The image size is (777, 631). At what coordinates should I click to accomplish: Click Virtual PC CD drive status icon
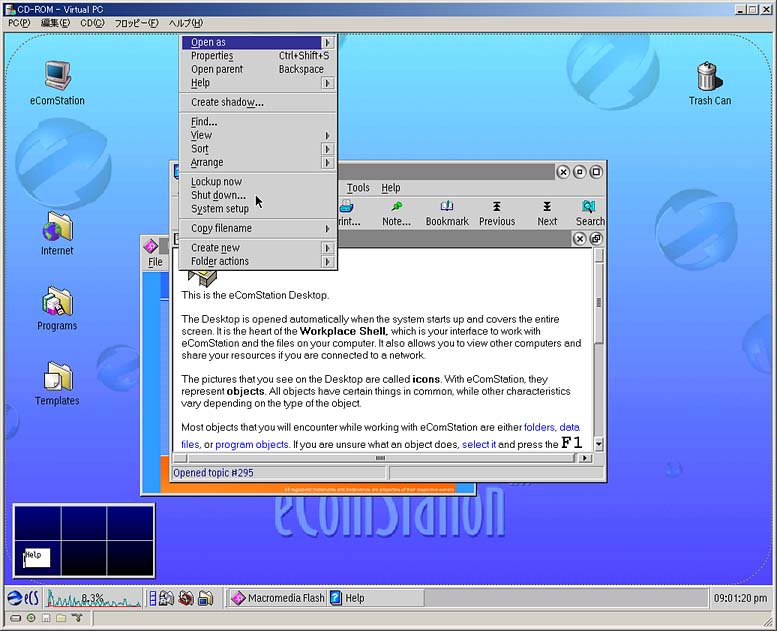click(x=31, y=618)
